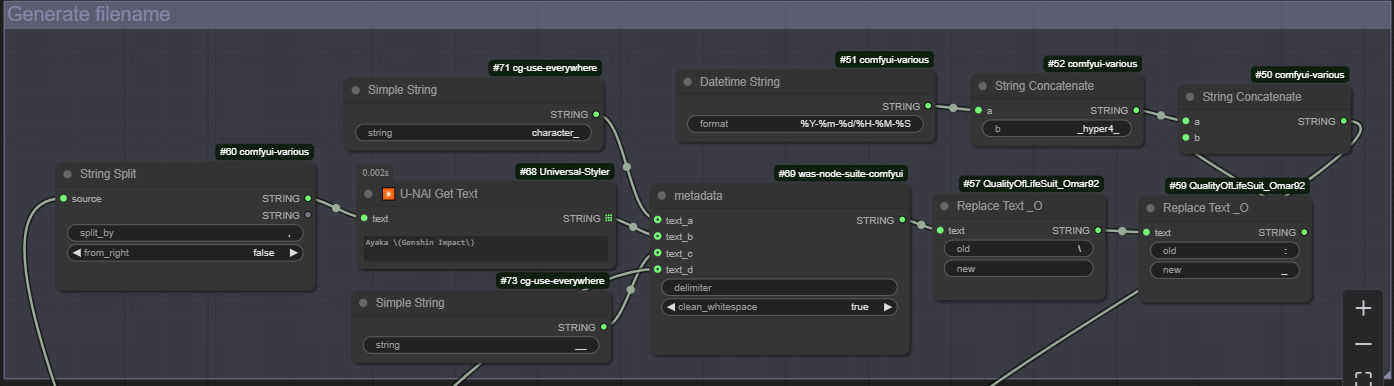Click the split_by input field

(184, 233)
